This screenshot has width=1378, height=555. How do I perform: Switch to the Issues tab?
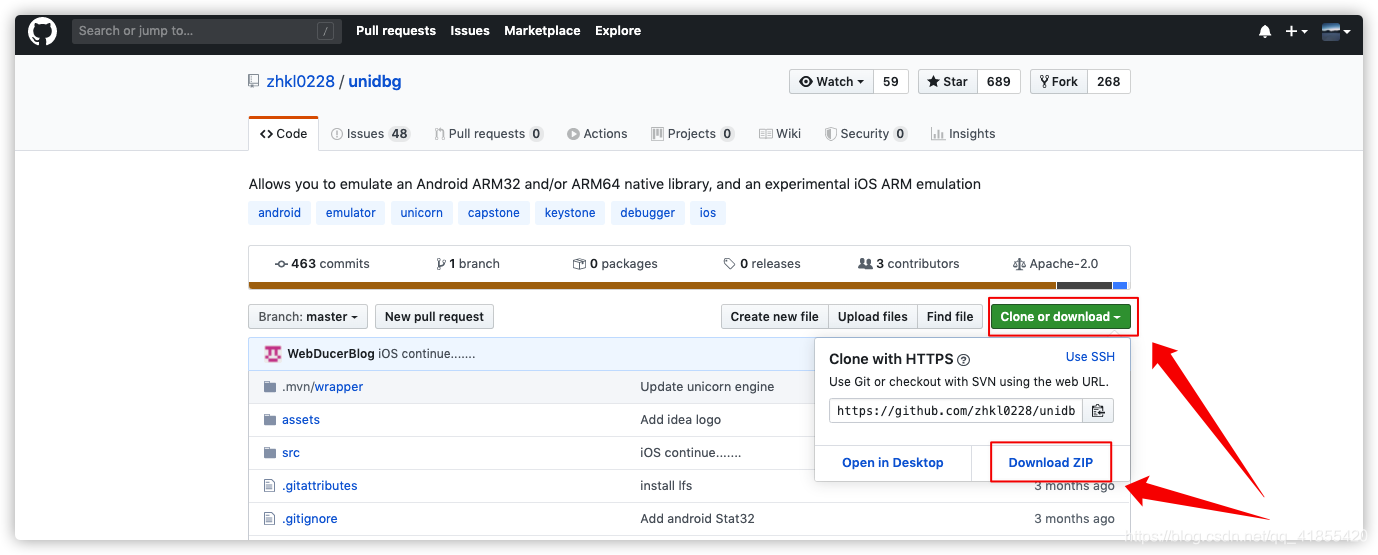click(x=369, y=134)
